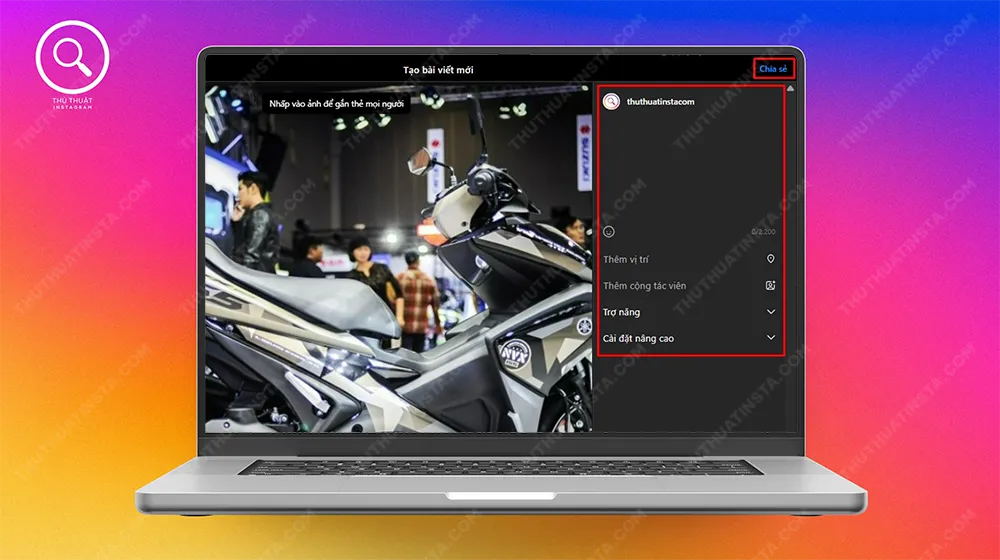The width and height of the screenshot is (1000, 560).
Task: Click the thuthuatinstacom profile avatar
Action: click(x=612, y=101)
